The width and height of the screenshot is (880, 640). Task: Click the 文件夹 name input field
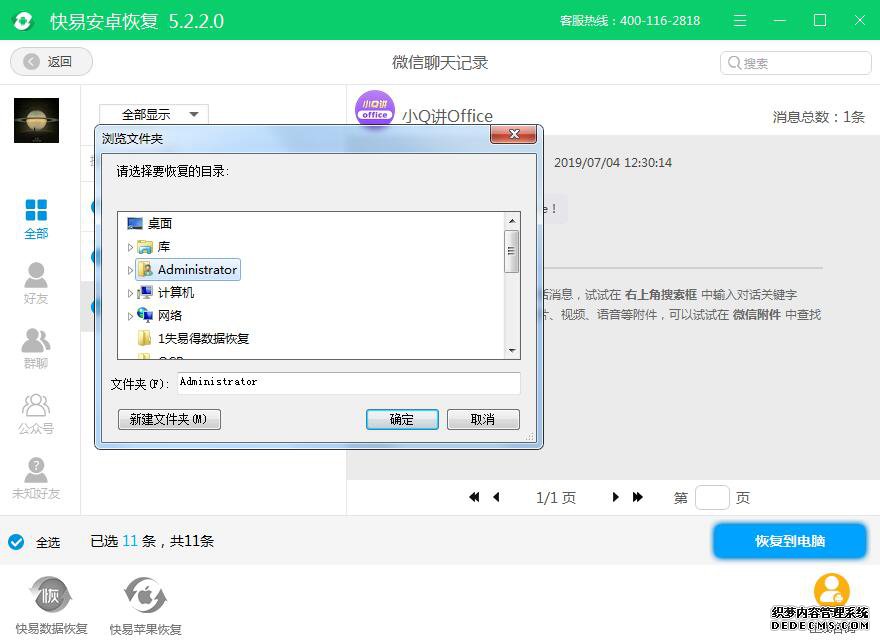pos(349,383)
